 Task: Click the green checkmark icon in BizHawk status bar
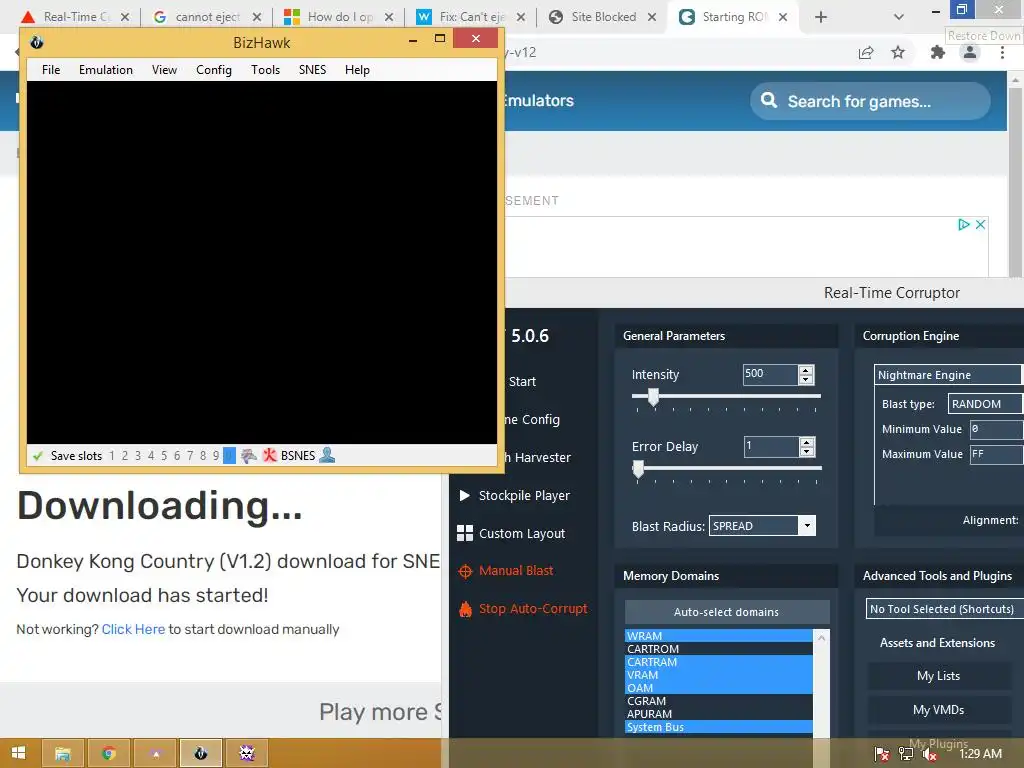[x=37, y=456]
